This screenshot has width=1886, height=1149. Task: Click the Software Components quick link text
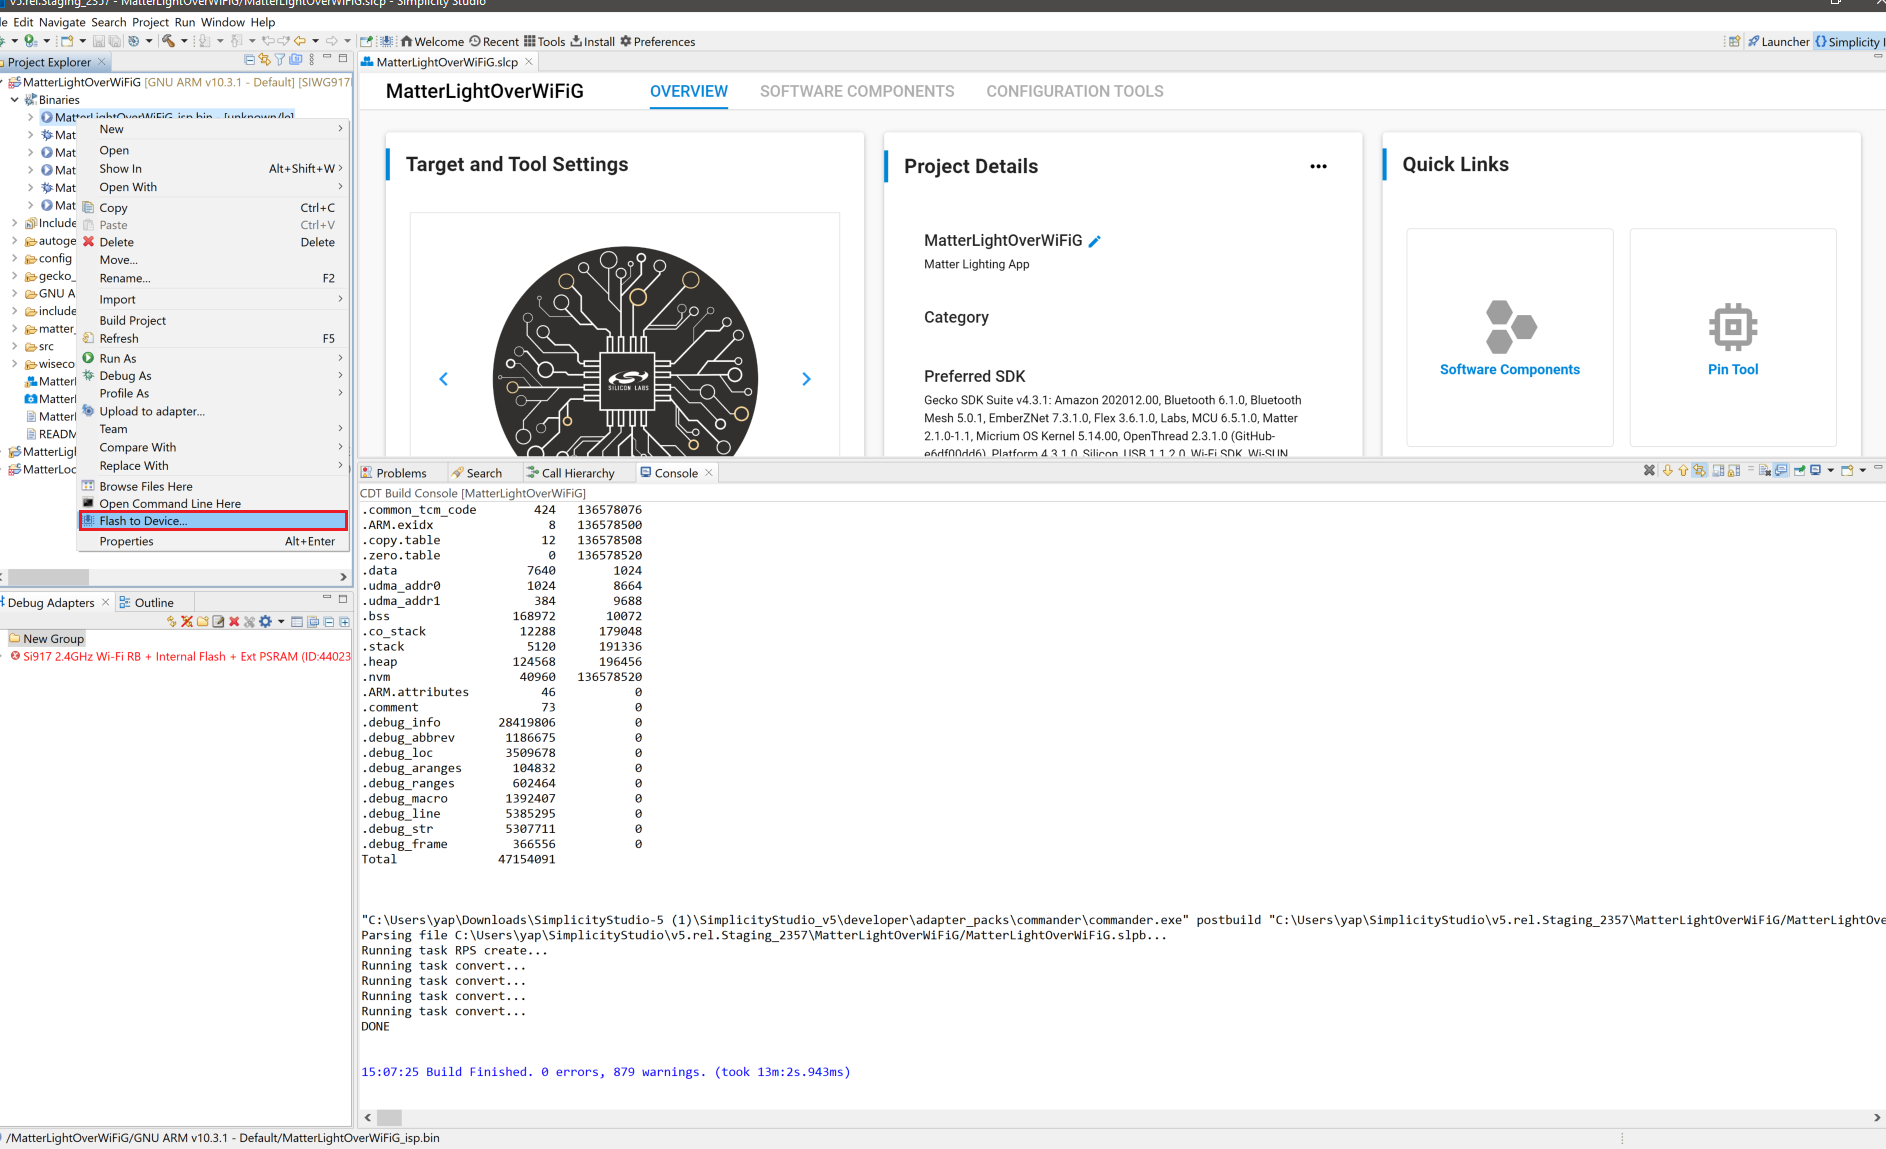pos(1510,370)
